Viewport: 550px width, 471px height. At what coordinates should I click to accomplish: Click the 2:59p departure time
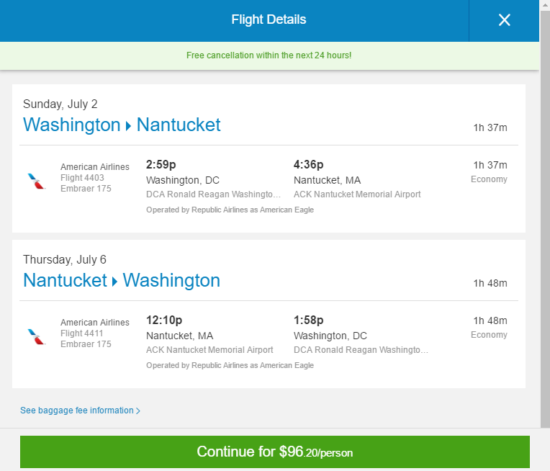coord(161,164)
